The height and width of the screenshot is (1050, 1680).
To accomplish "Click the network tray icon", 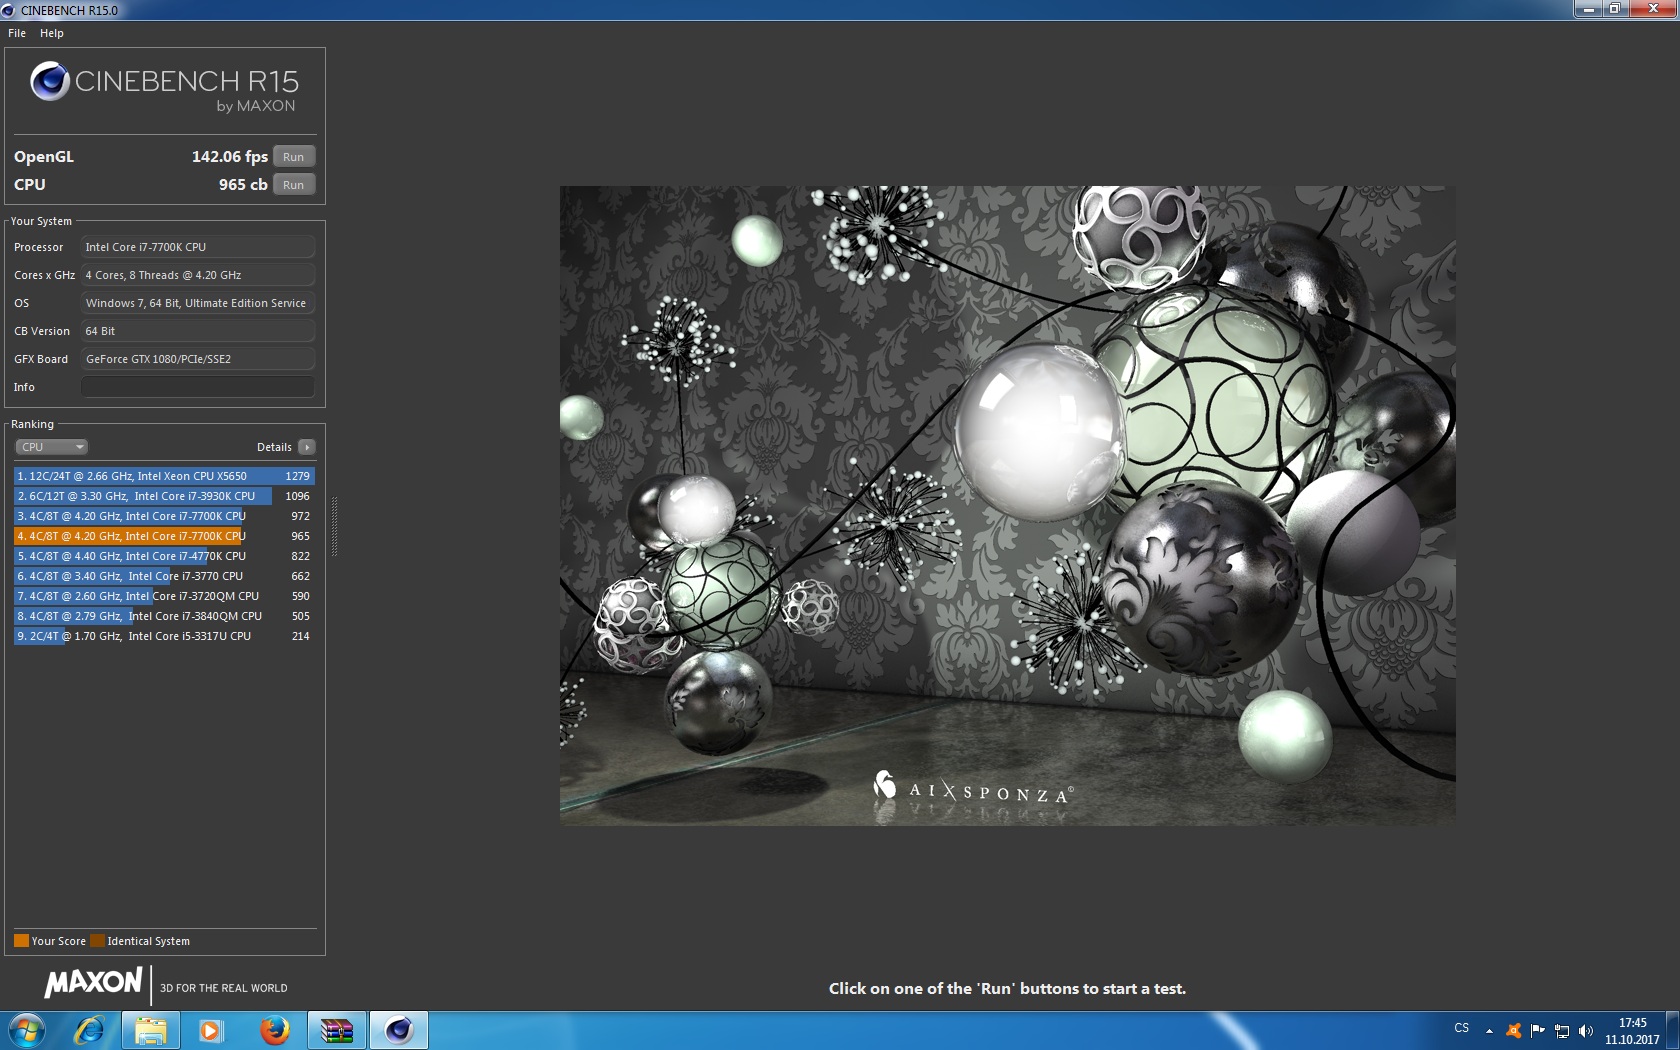I will point(1562,1030).
